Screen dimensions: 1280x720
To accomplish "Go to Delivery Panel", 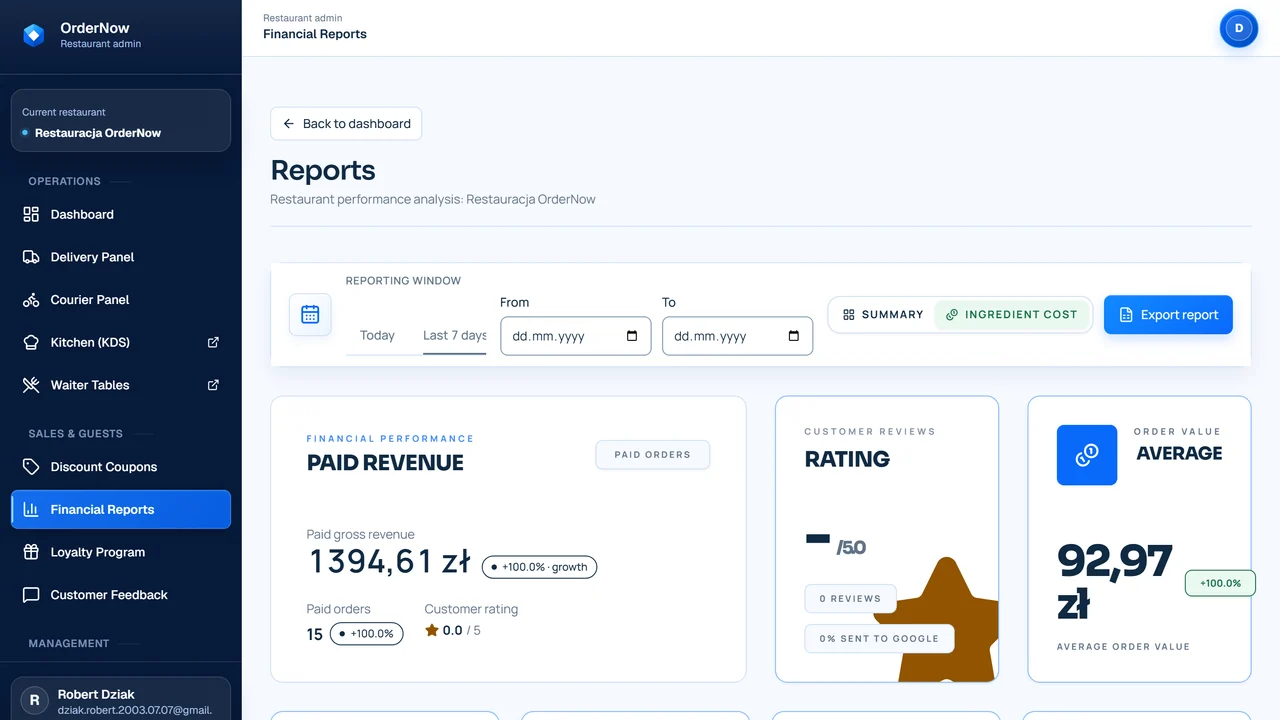I will pos(121,257).
